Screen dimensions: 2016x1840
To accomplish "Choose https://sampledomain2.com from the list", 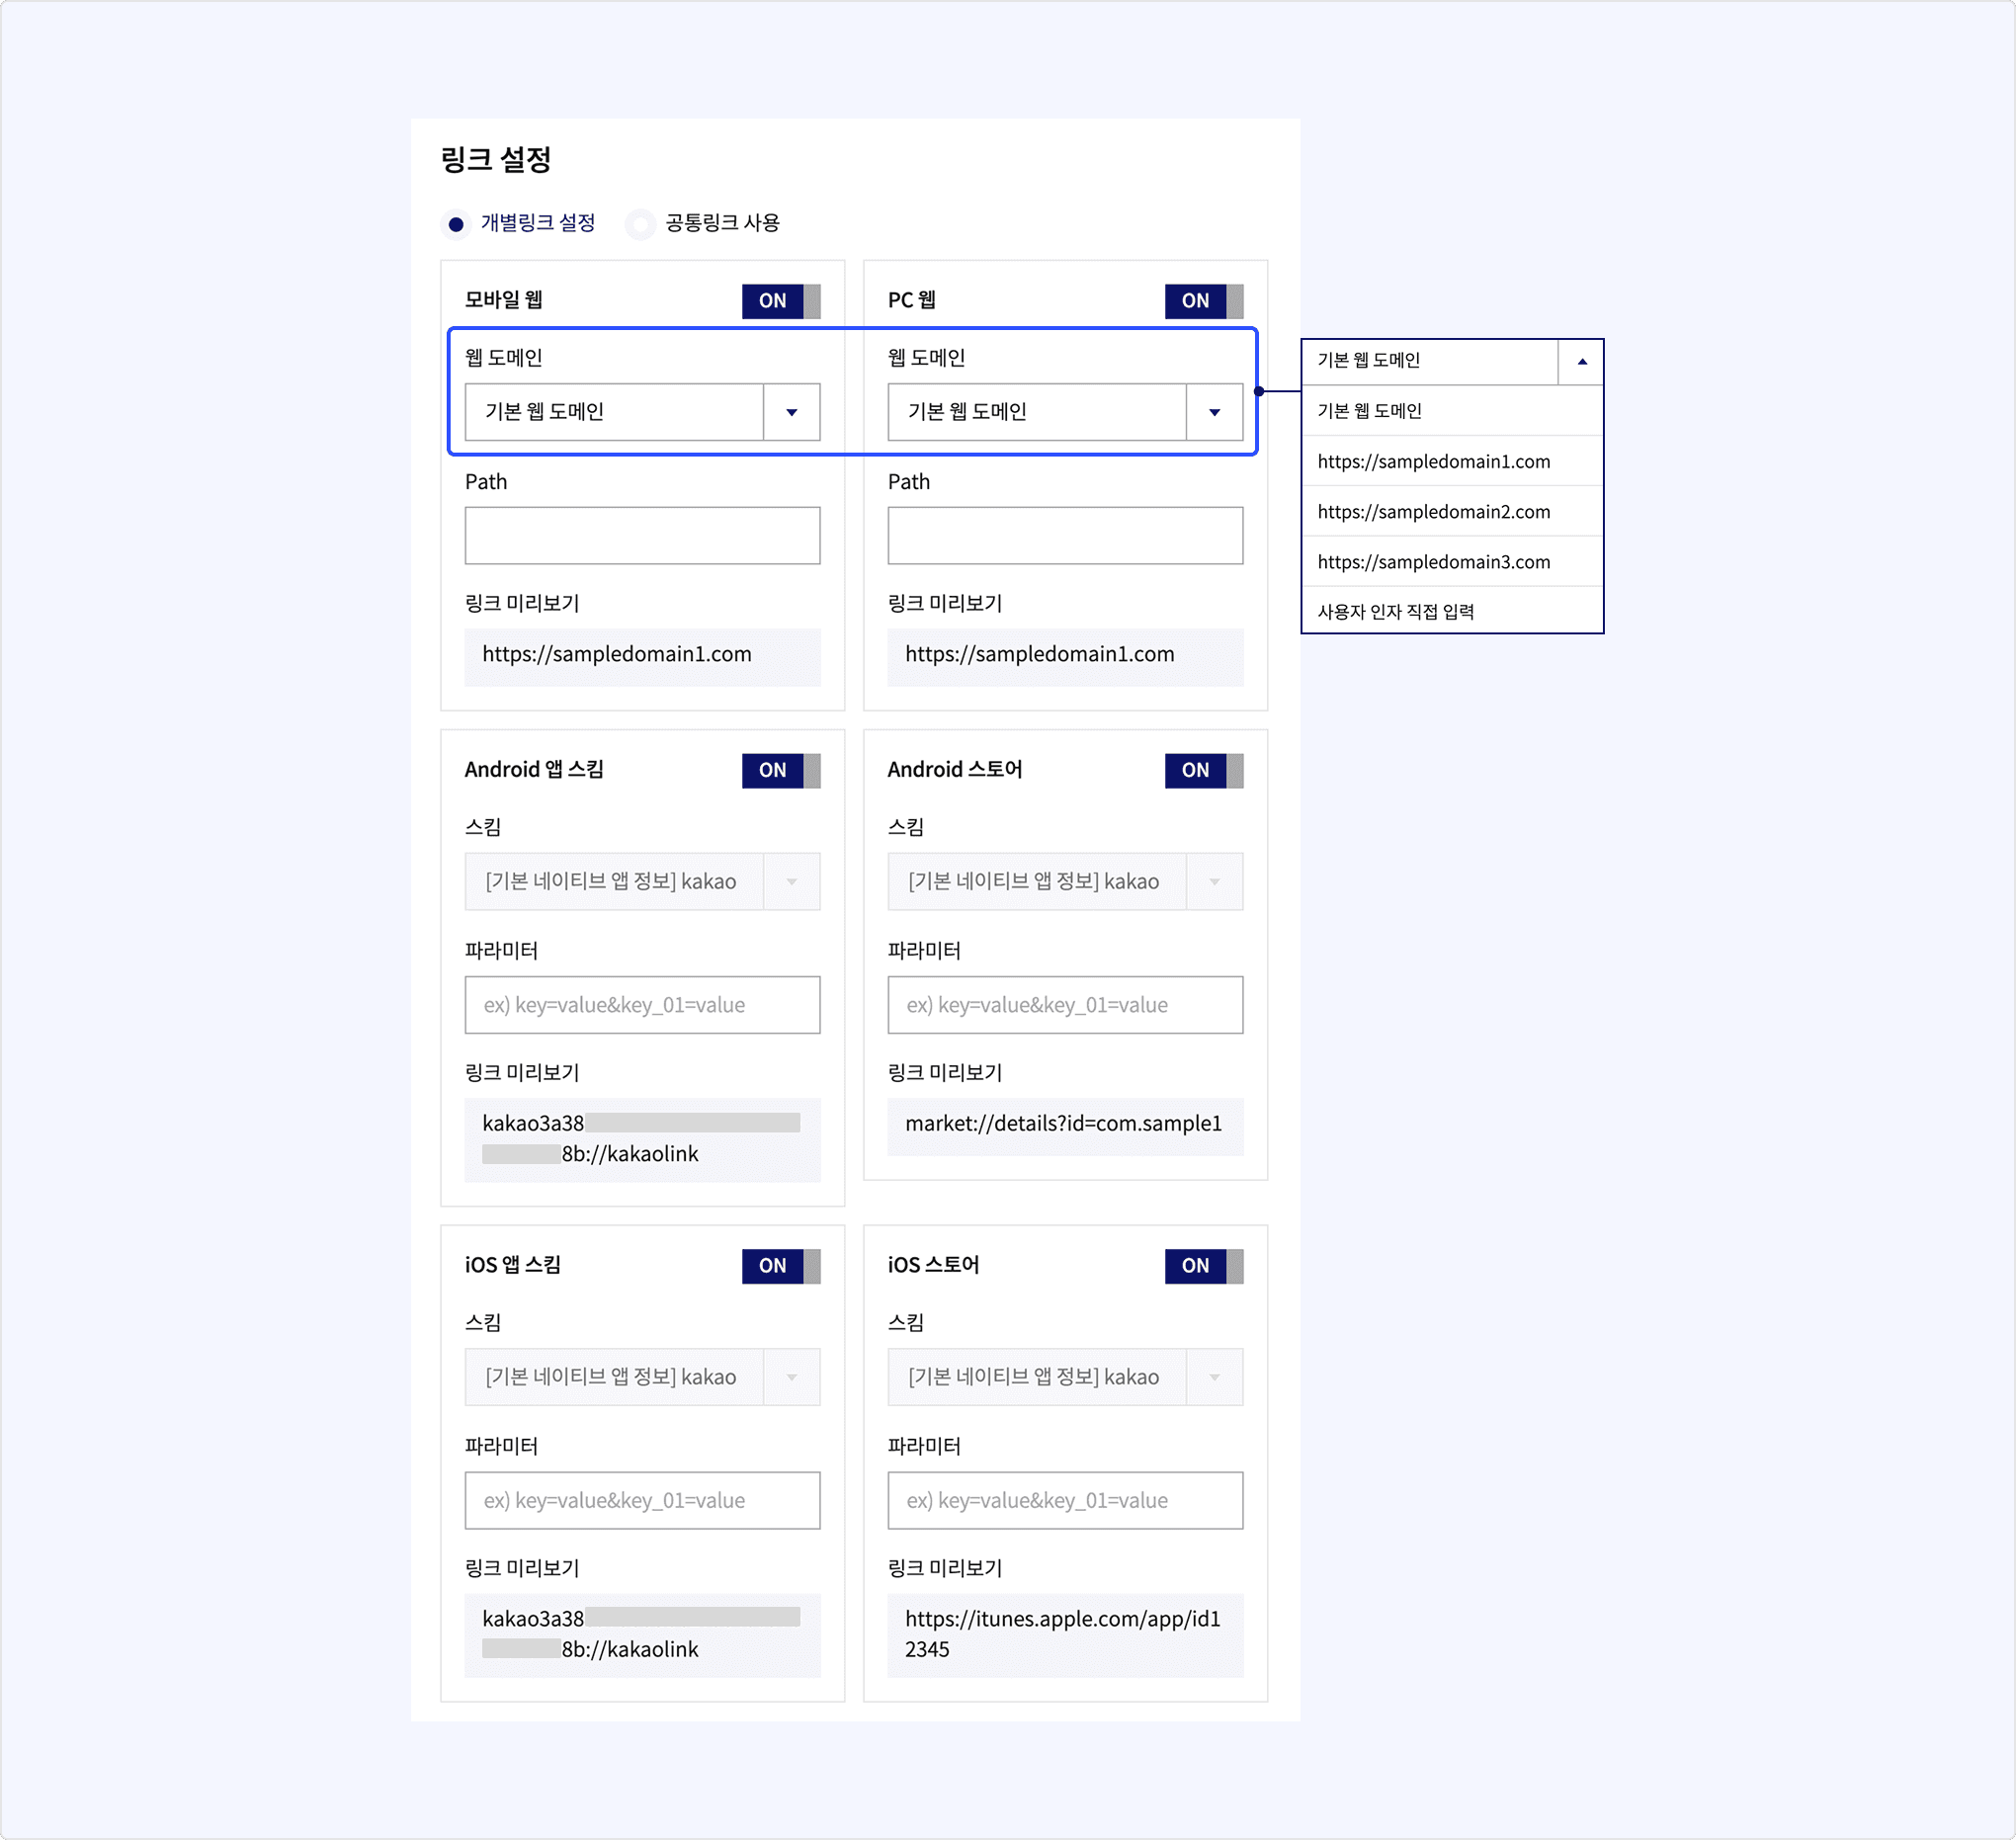I will [x=1433, y=512].
